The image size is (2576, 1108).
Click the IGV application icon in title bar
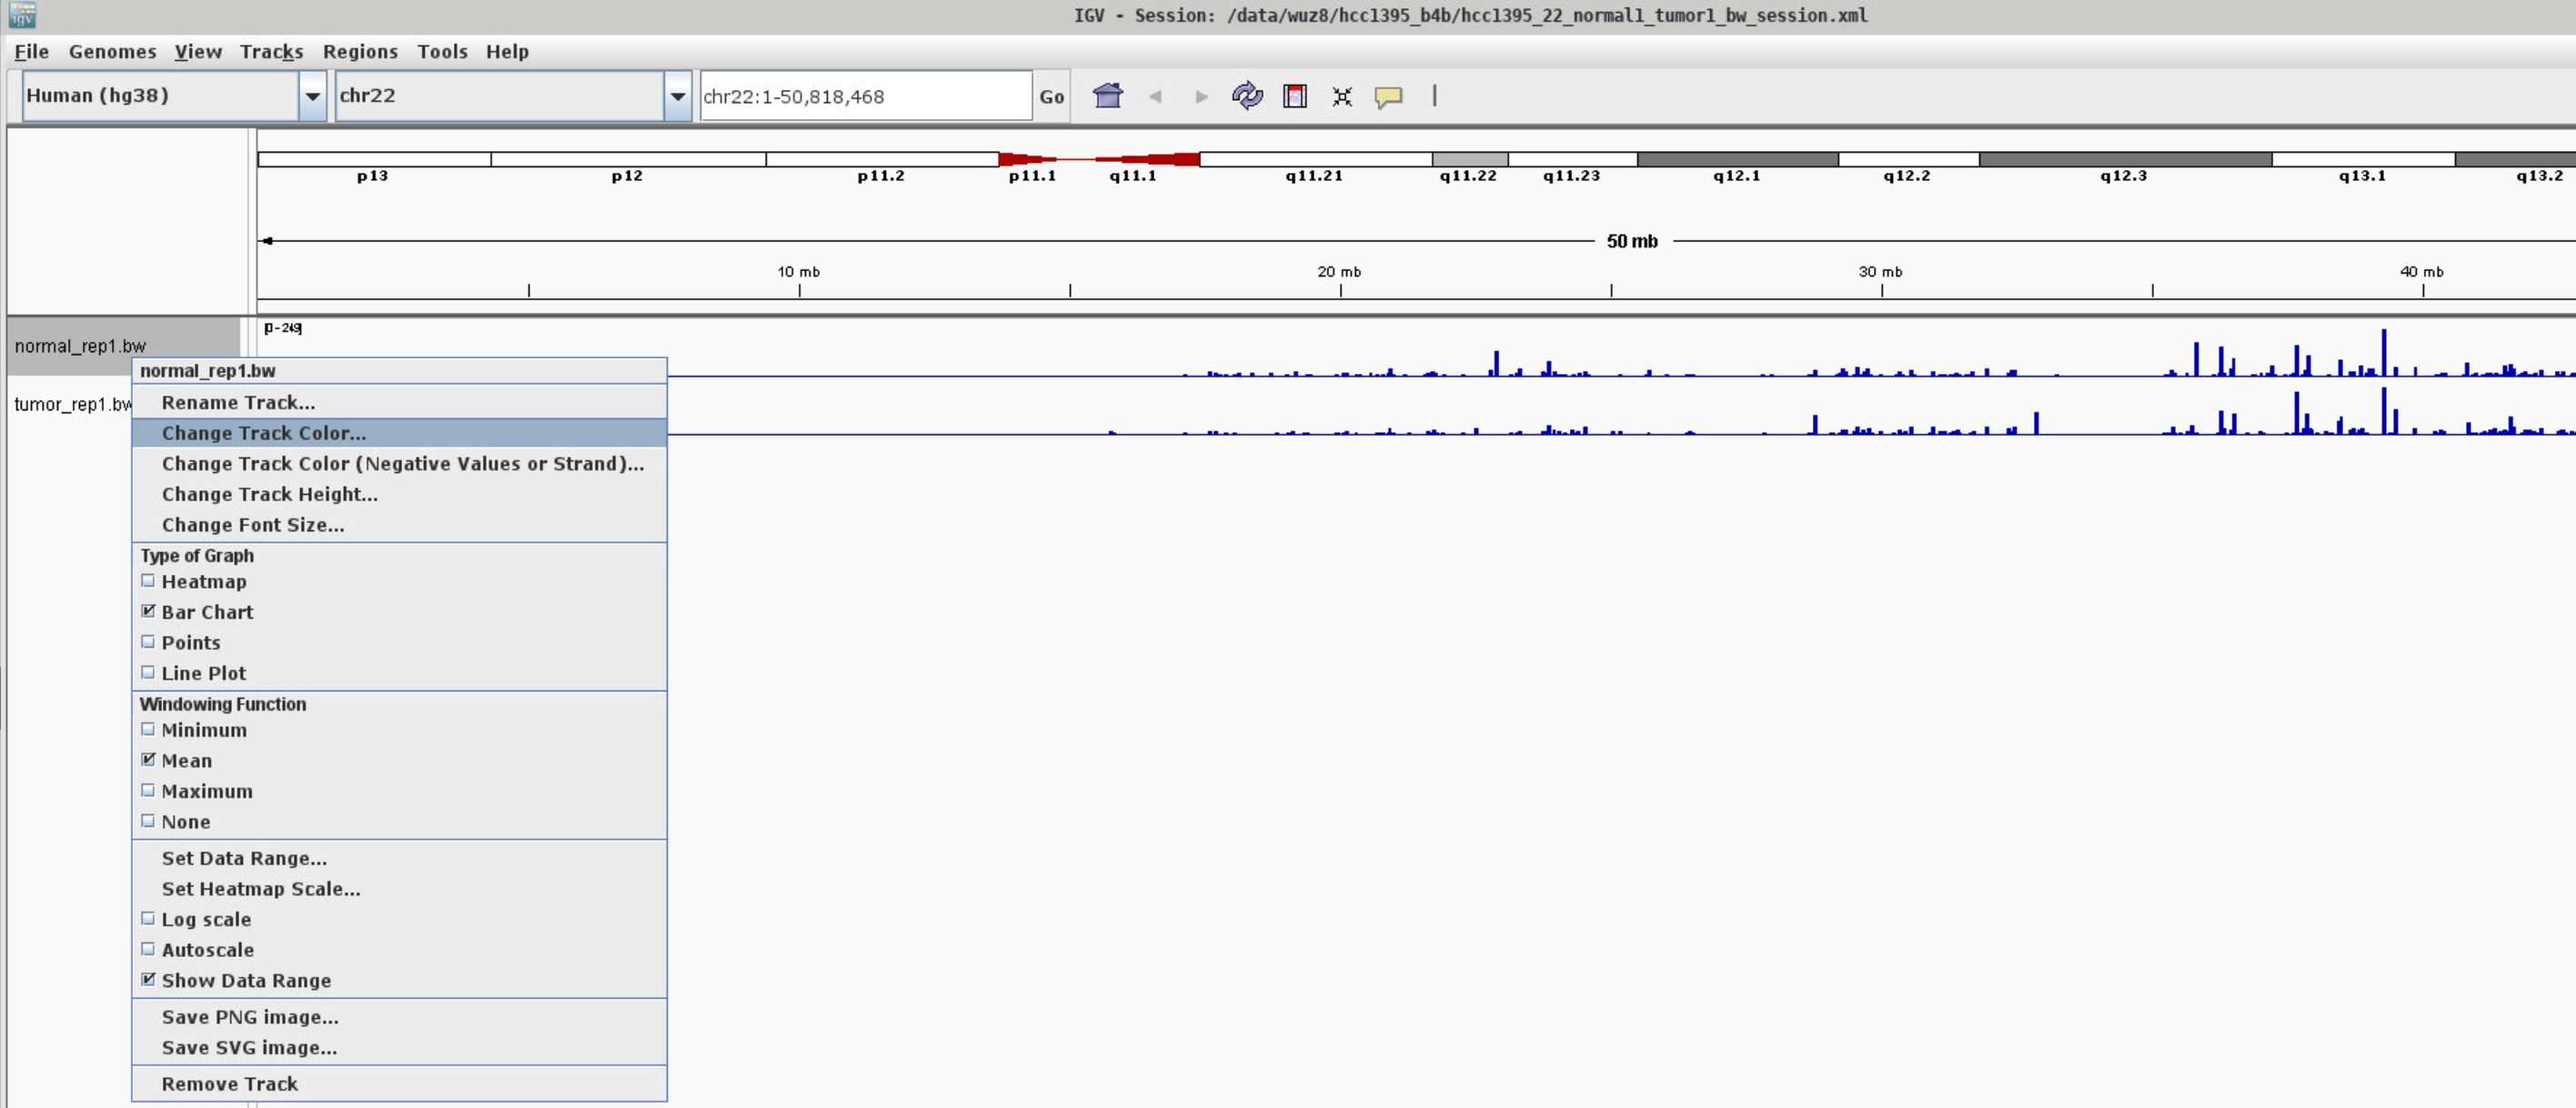point(22,15)
